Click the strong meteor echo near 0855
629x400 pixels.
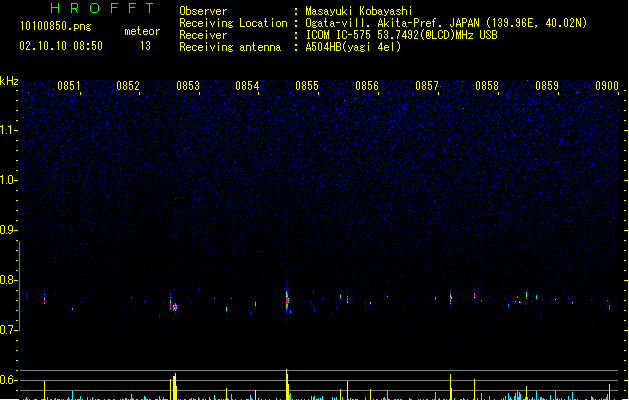click(287, 300)
